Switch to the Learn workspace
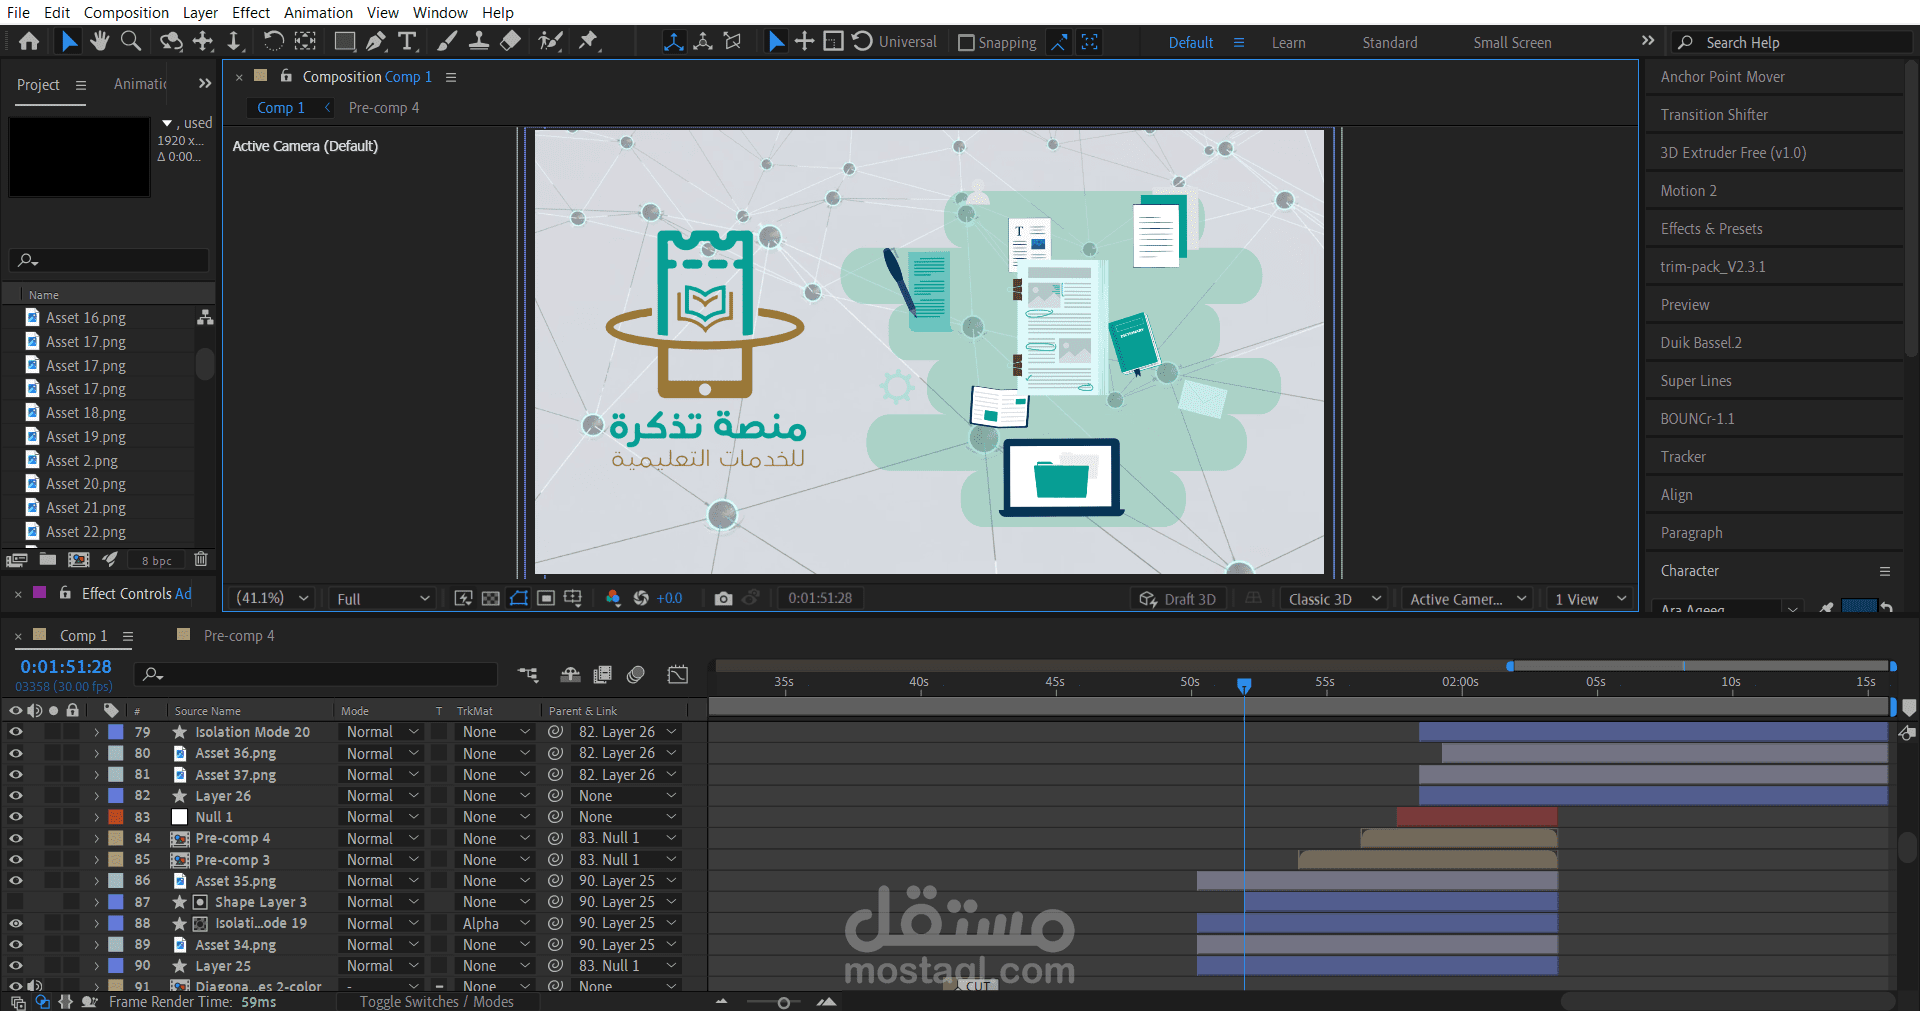 pyautogui.click(x=1288, y=43)
